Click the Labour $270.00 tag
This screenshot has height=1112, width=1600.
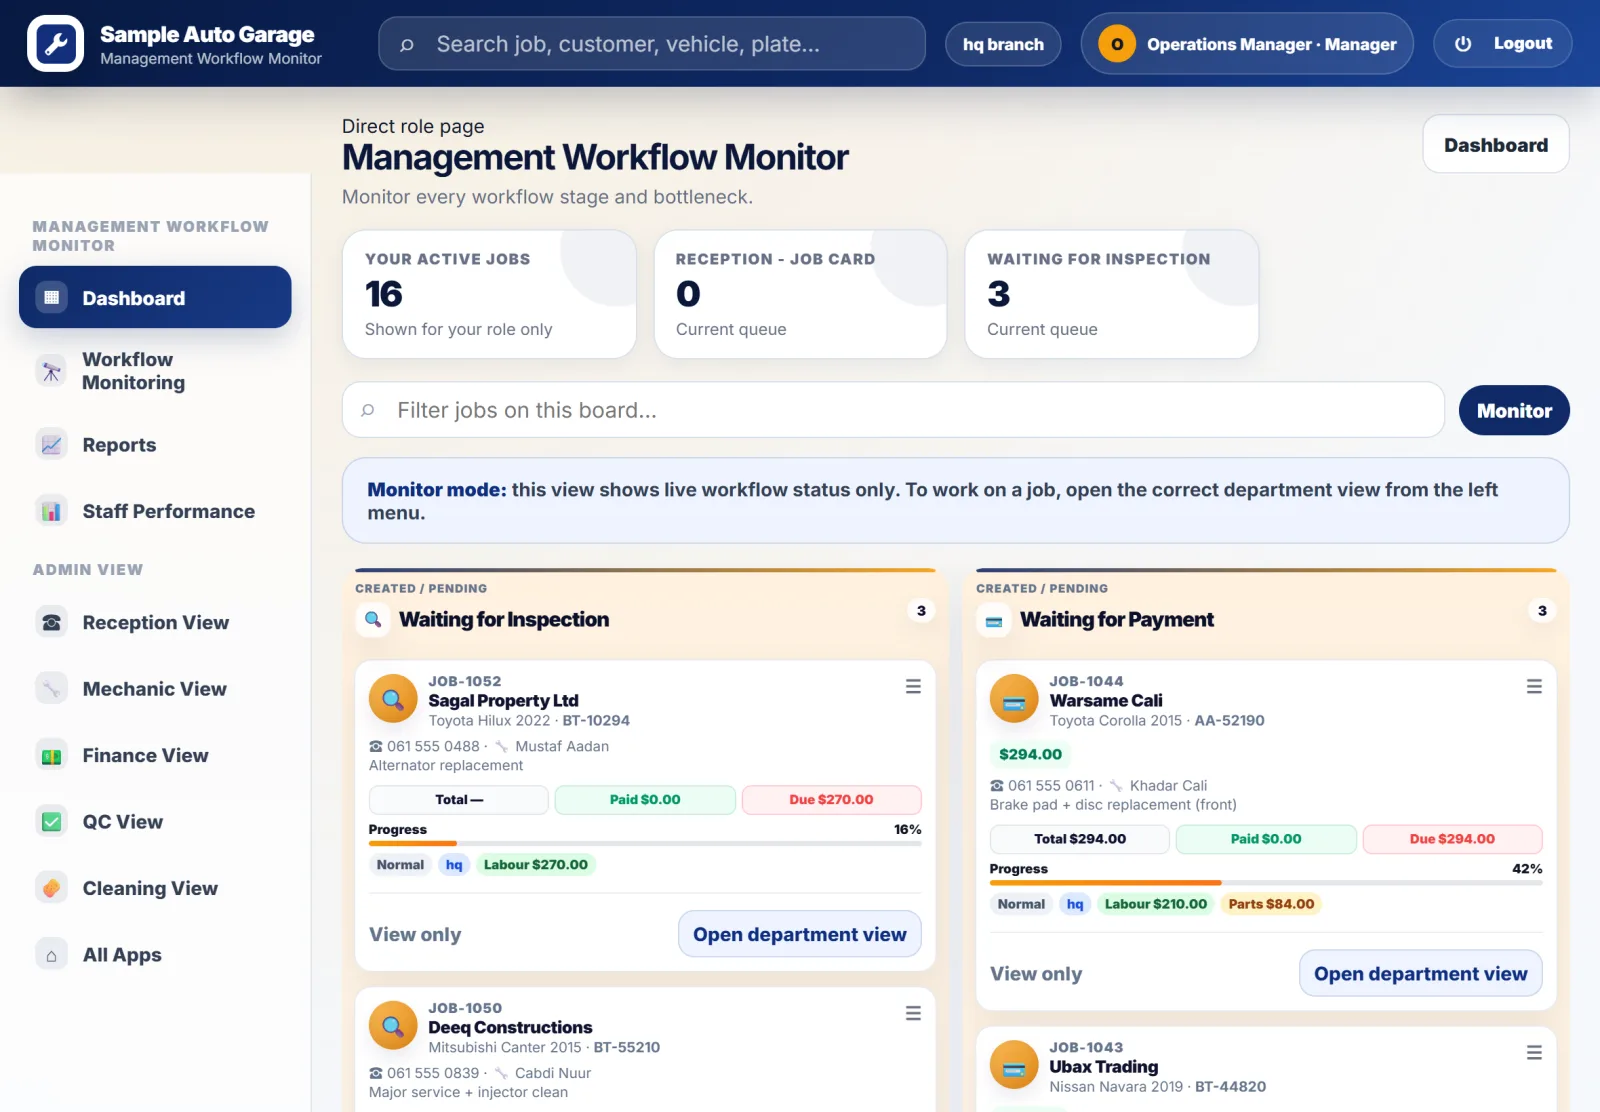click(x=536, y=865)
